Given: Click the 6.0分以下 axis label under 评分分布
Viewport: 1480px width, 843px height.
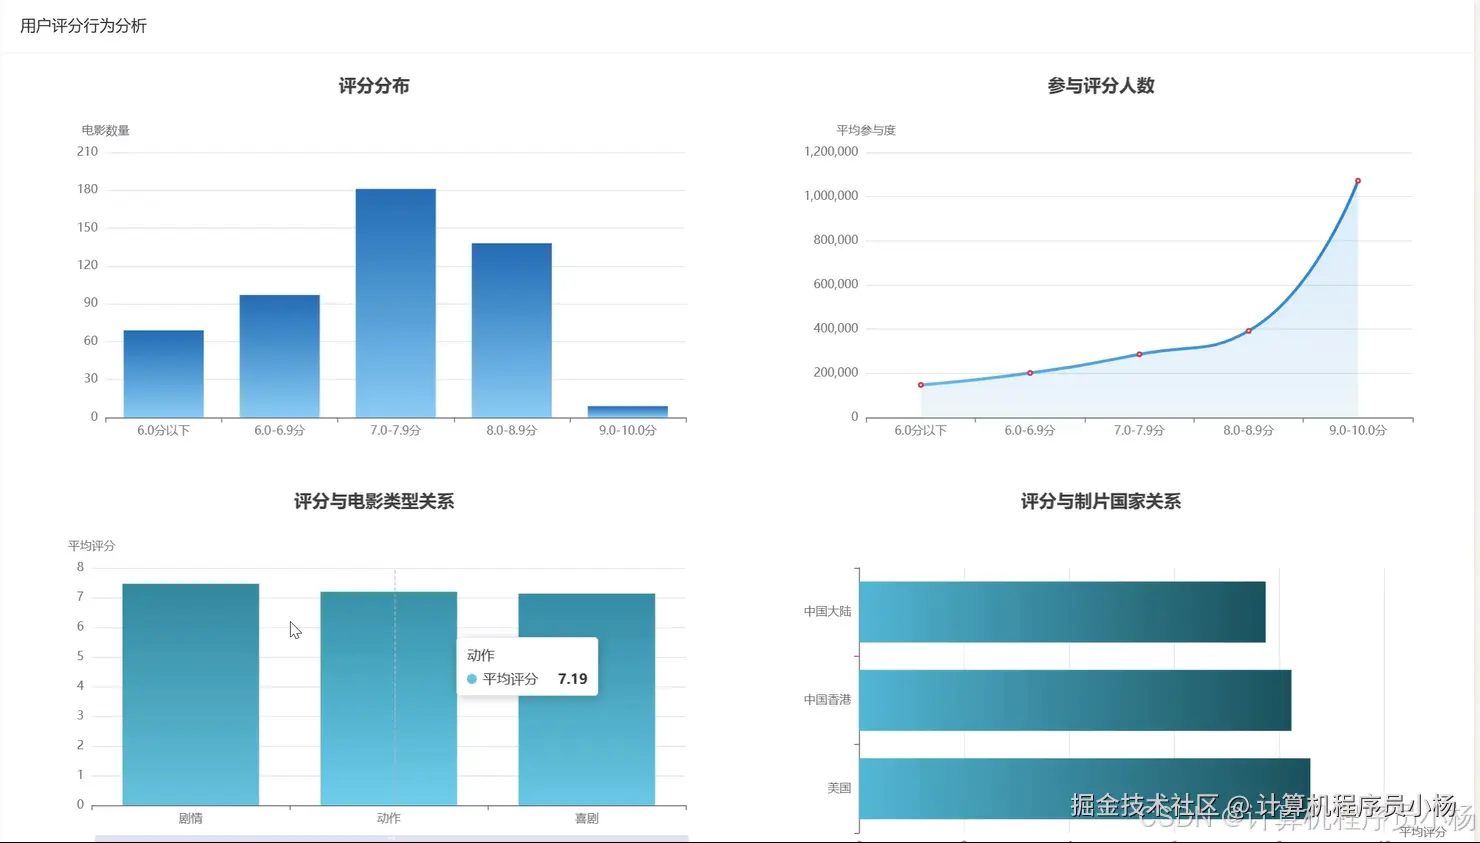Looking at the screenshot, I should click(164, 430).
